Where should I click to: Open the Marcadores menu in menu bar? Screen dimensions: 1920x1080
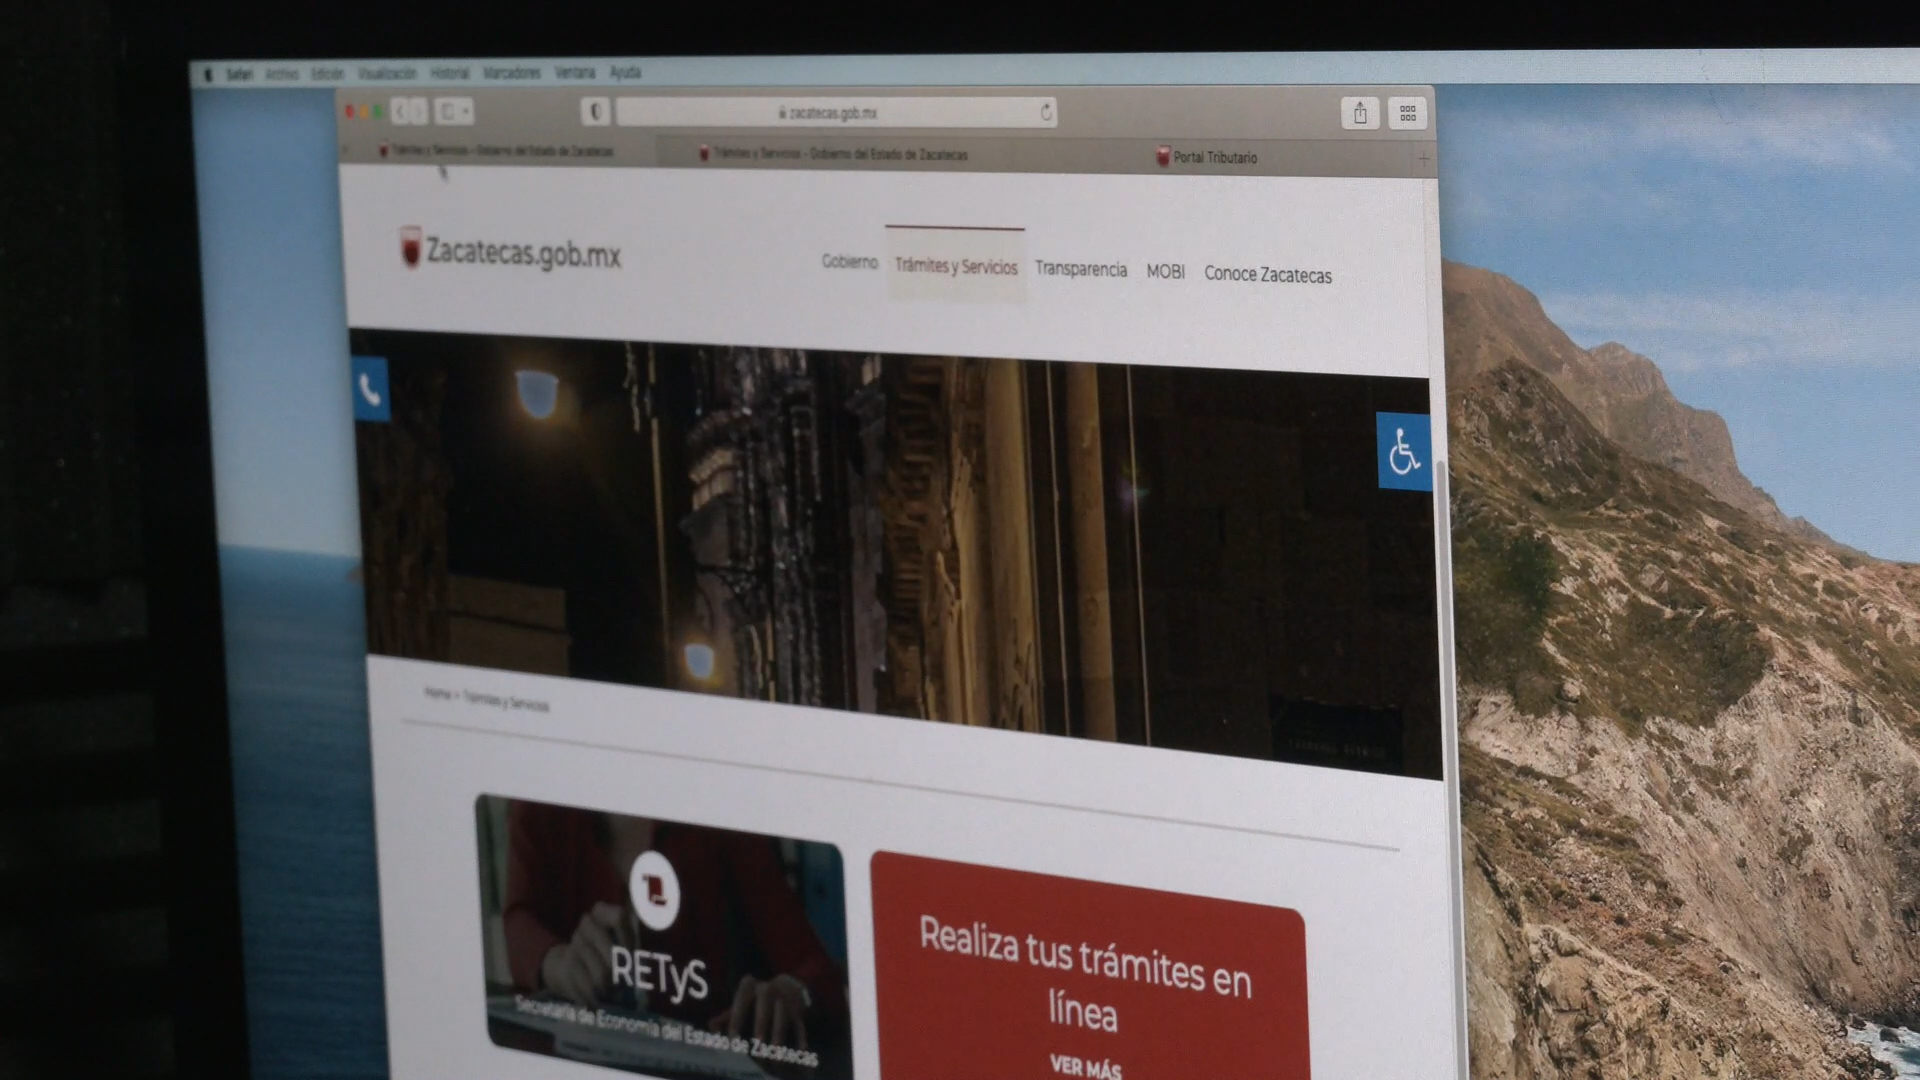pos(511,73)
